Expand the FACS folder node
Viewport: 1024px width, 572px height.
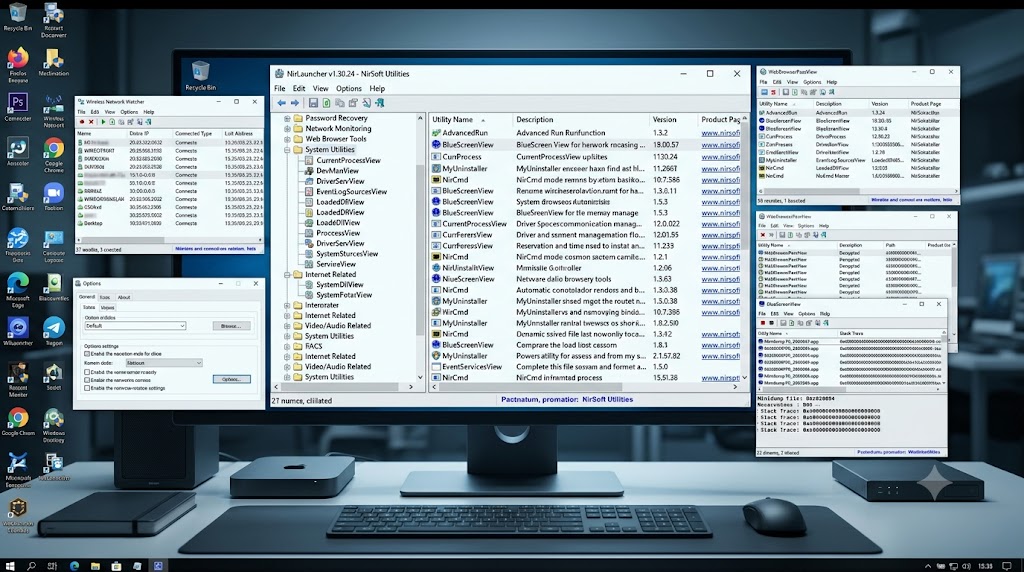287,346
